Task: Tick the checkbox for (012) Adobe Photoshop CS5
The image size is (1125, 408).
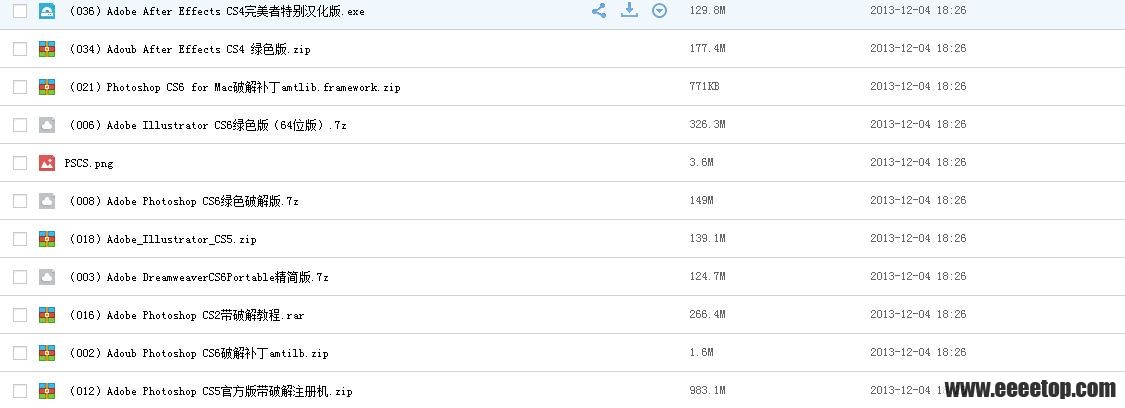Action: (x=20, y=391)
